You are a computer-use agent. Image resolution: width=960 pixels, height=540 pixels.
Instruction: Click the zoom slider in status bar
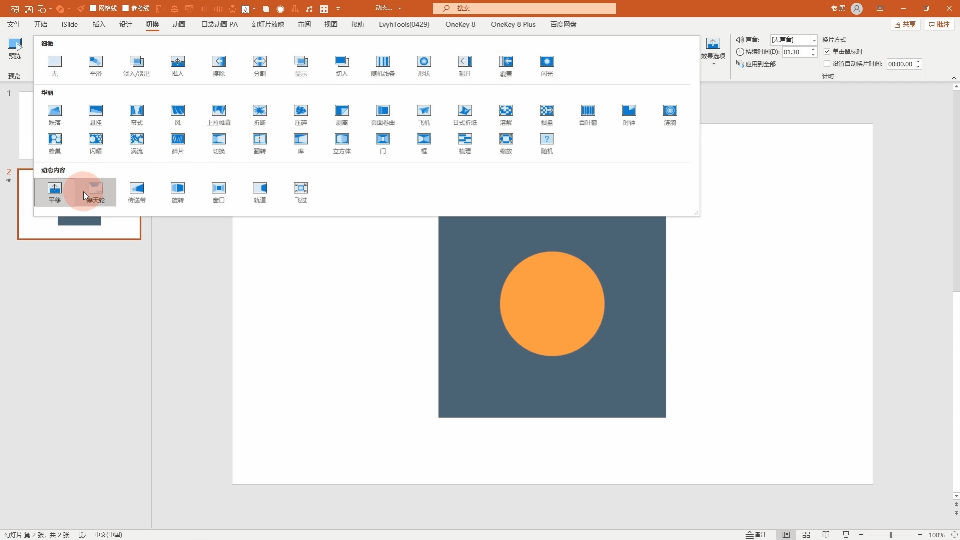point(891,534)
